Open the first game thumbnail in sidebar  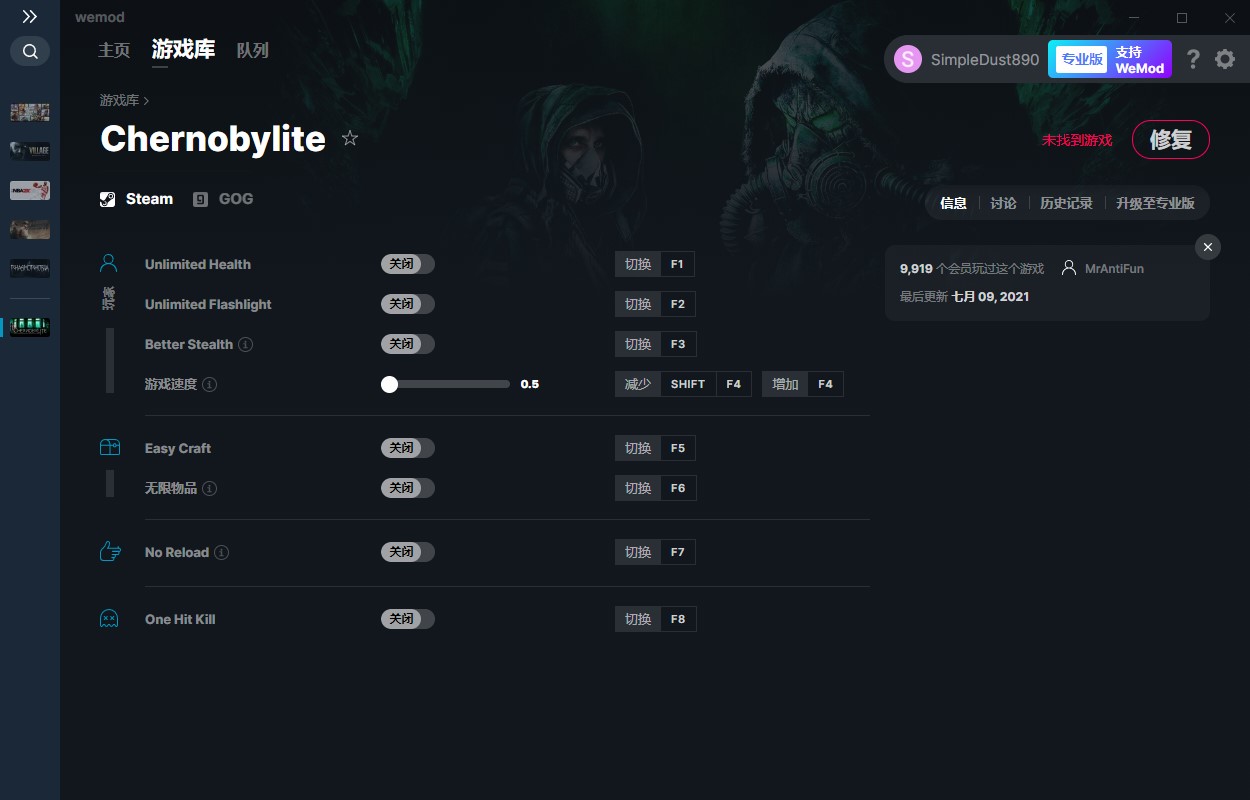pyautogui.click(x=30, y=112)
